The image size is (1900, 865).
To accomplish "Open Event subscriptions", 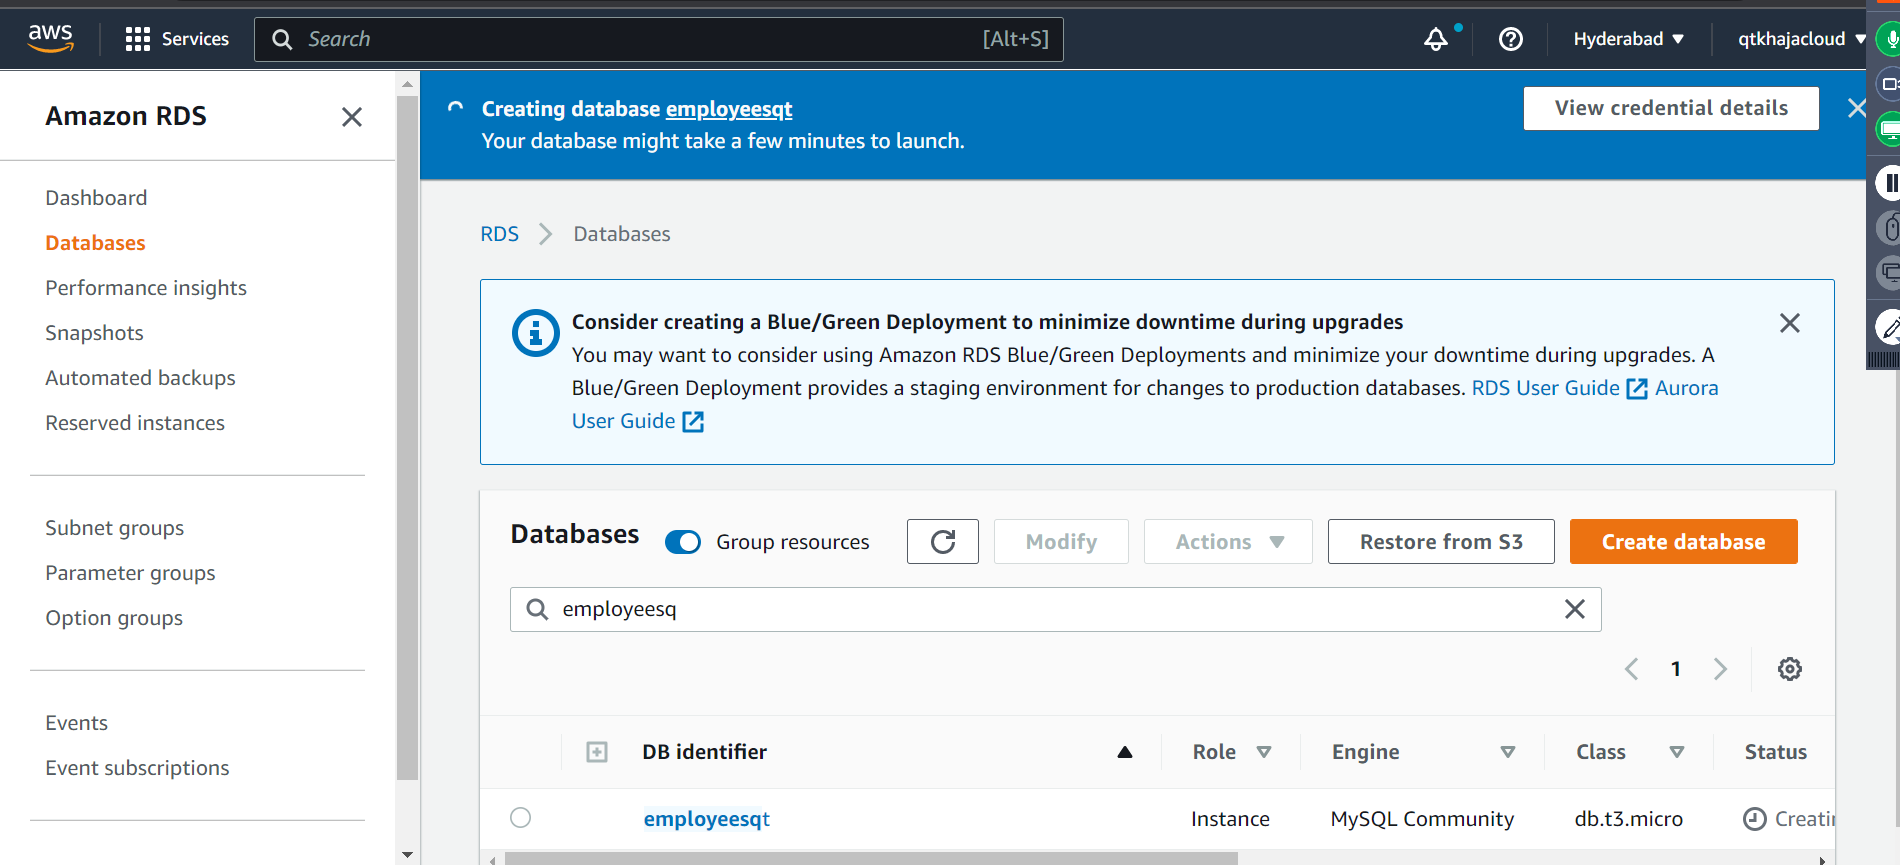I will tap(137, 768).
